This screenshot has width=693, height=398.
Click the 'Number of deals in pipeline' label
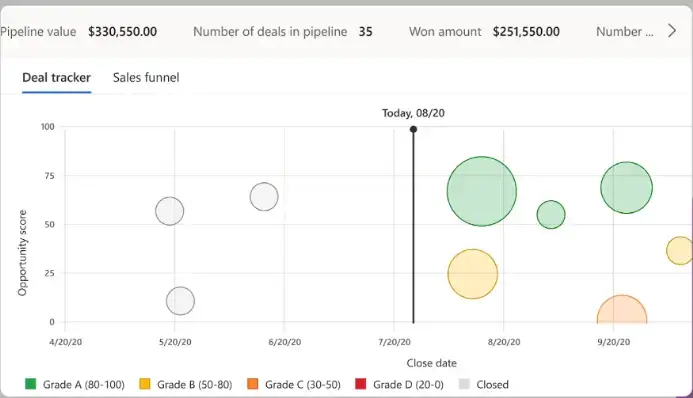(270, 32)
